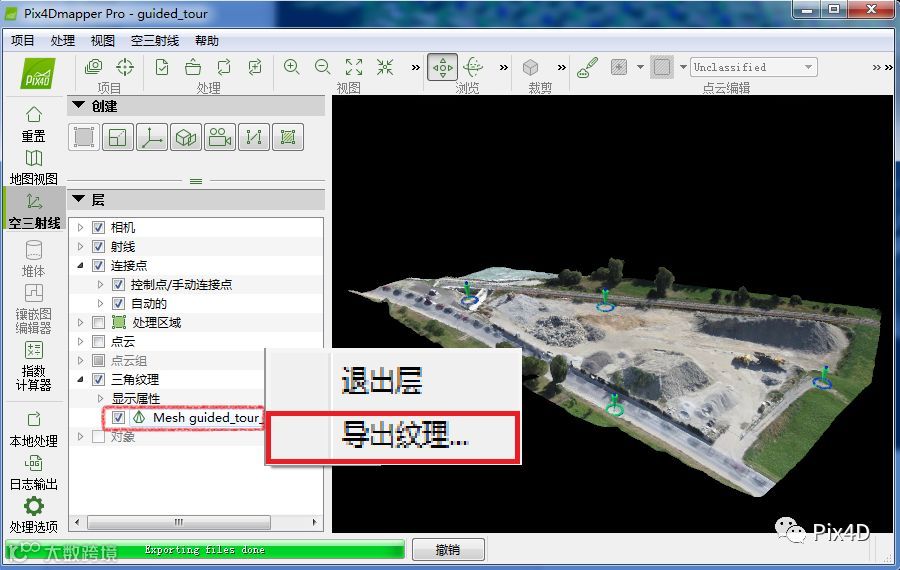Select the standard pan navigation mode icon
This screenshot has height=570, width=900.
tap(443, 67)
